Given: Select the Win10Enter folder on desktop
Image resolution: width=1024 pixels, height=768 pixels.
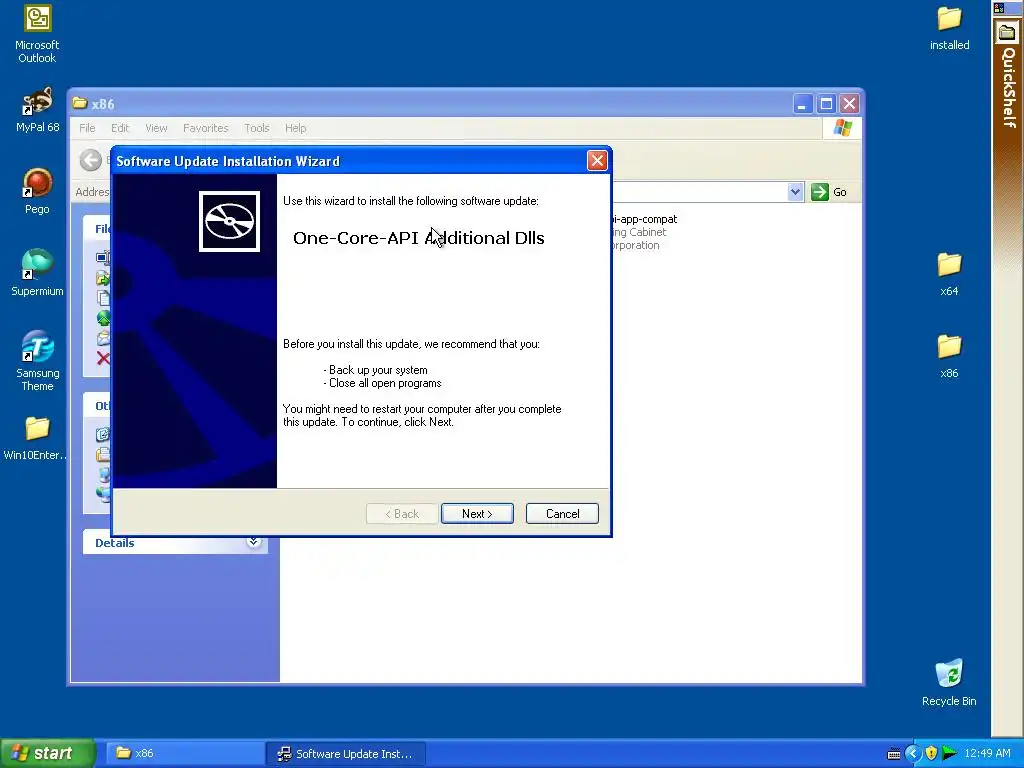Looking at the screenshot, I should 37,438.
